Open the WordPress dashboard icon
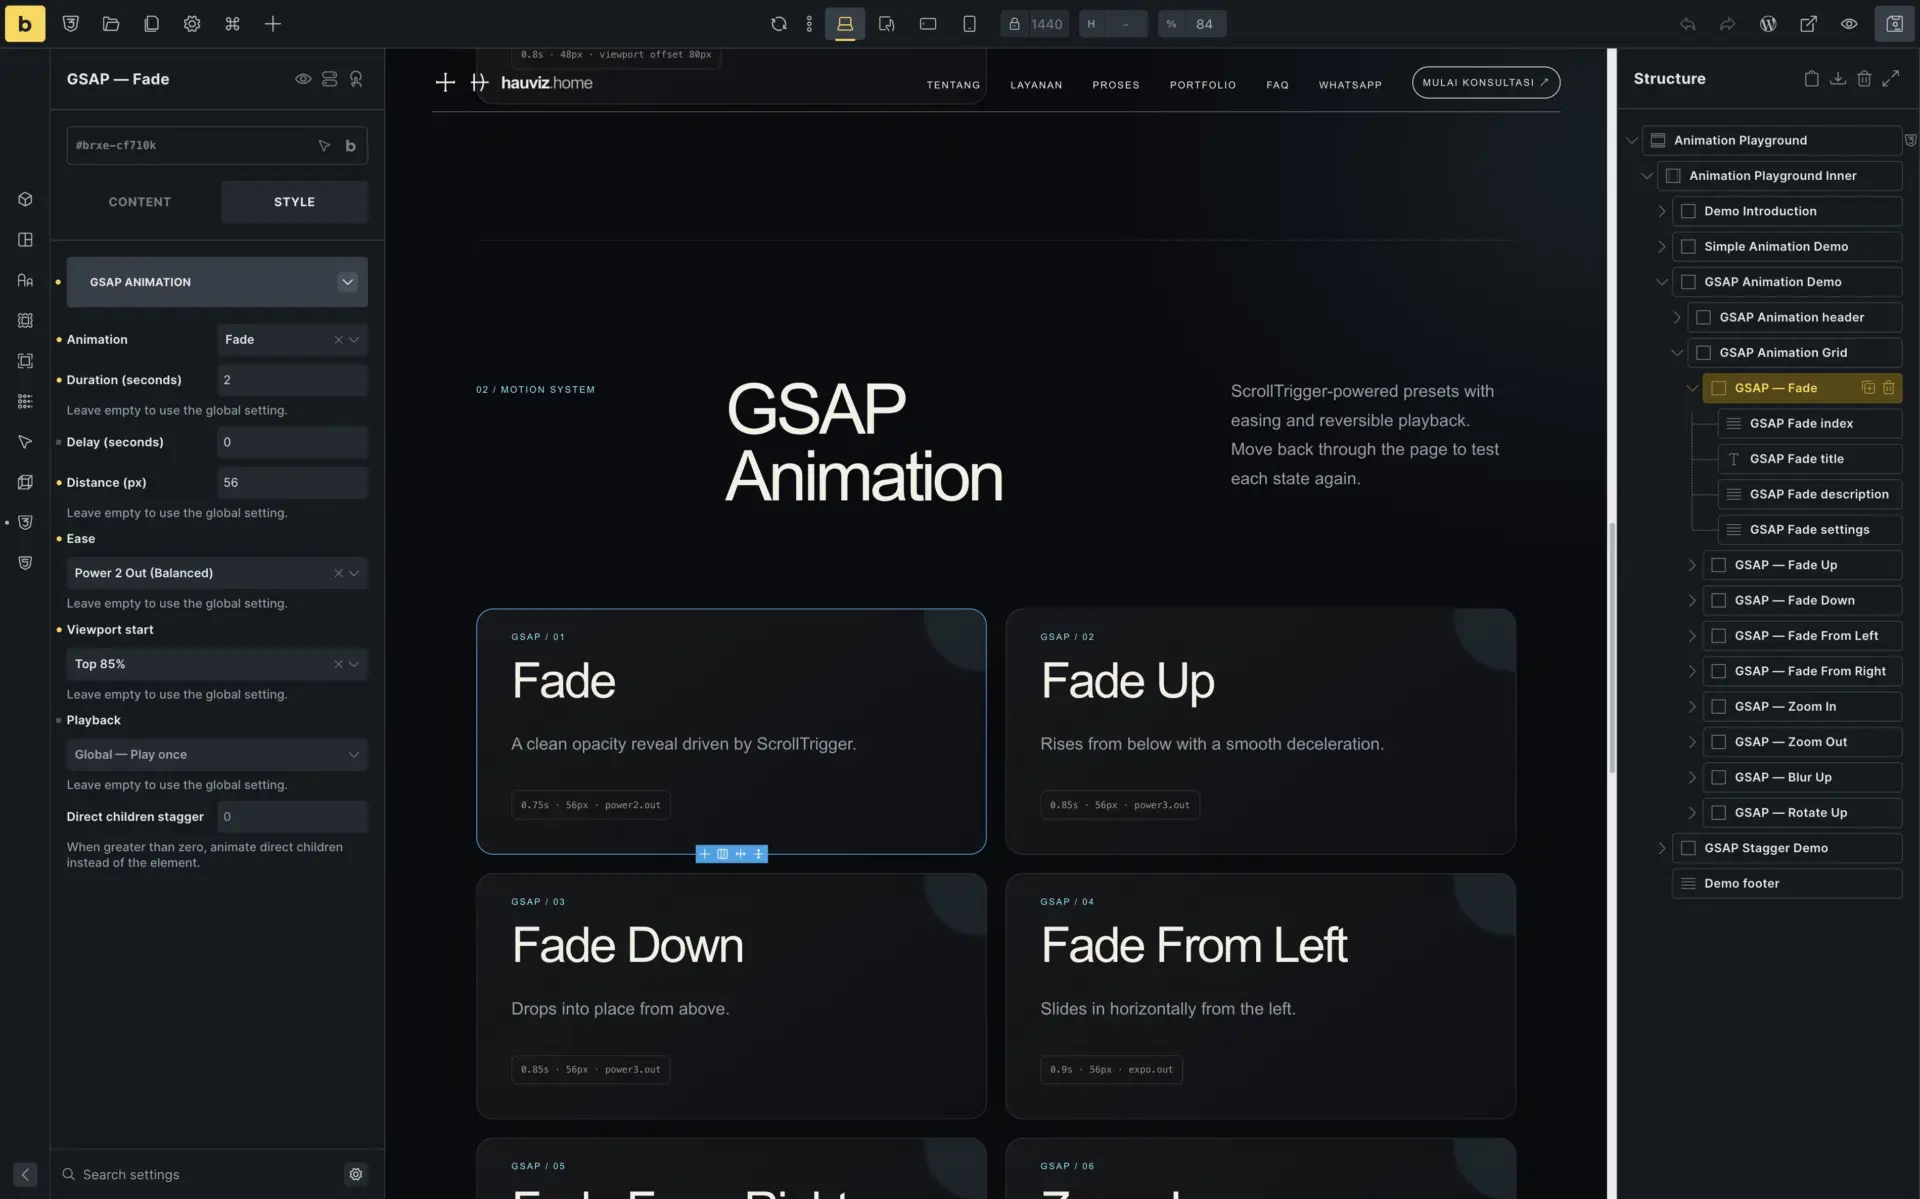The height and width of the screenshot is (1199, 1920). tap(1768, 24)
